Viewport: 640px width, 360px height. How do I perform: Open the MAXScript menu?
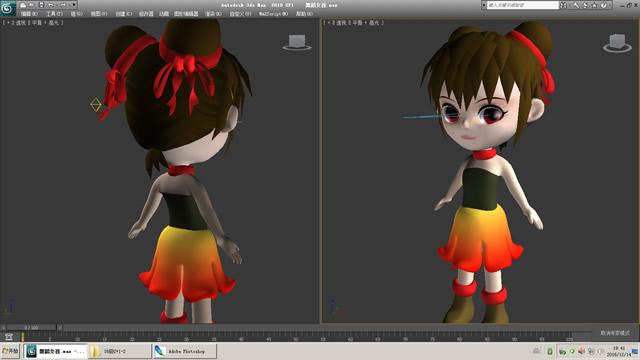[x=273, y=14]
